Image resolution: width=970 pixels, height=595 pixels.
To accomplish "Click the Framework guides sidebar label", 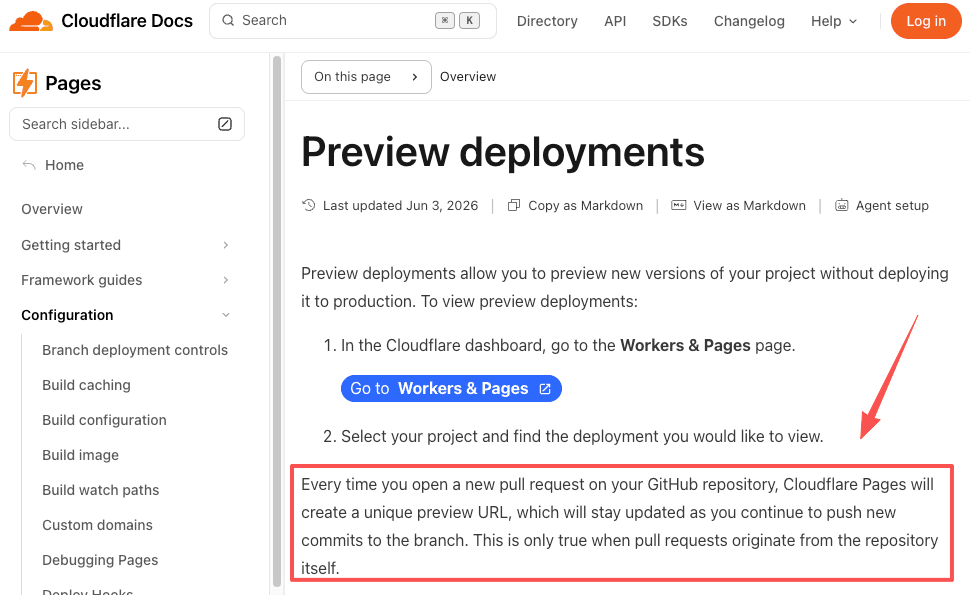I will point(81,280).
